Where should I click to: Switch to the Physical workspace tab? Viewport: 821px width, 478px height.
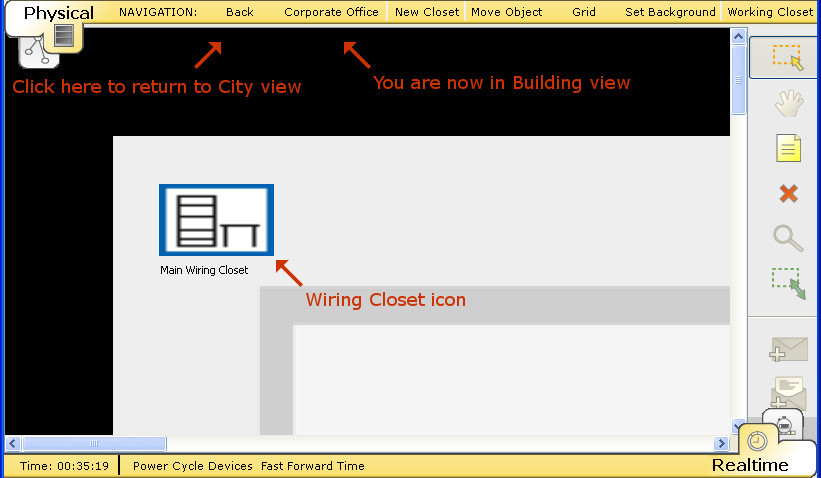(x=59, y=13)
